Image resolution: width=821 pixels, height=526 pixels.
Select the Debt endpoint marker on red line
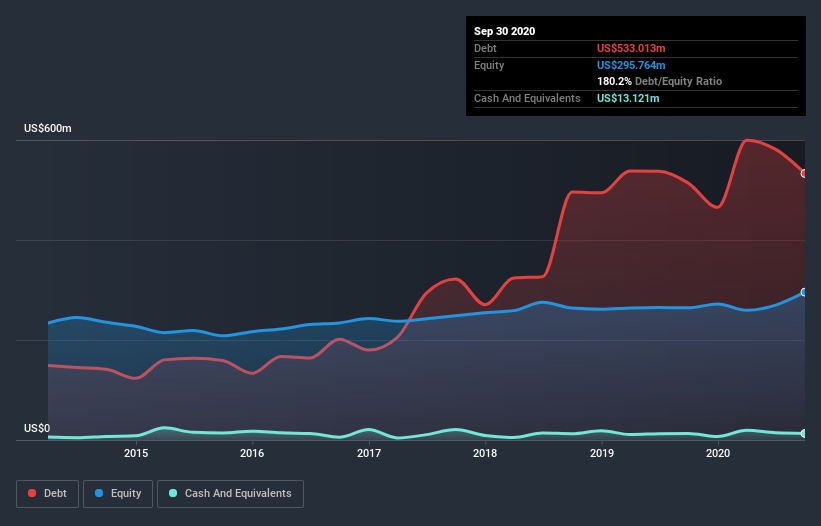click(x=804, y=173)
